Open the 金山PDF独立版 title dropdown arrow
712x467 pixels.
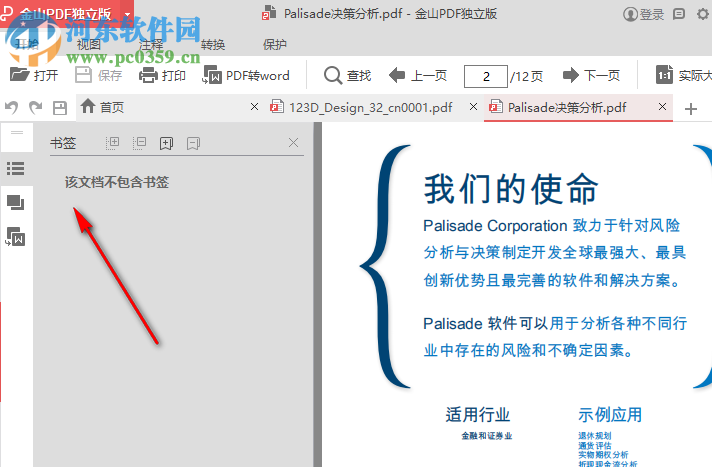tap(128, 15)
